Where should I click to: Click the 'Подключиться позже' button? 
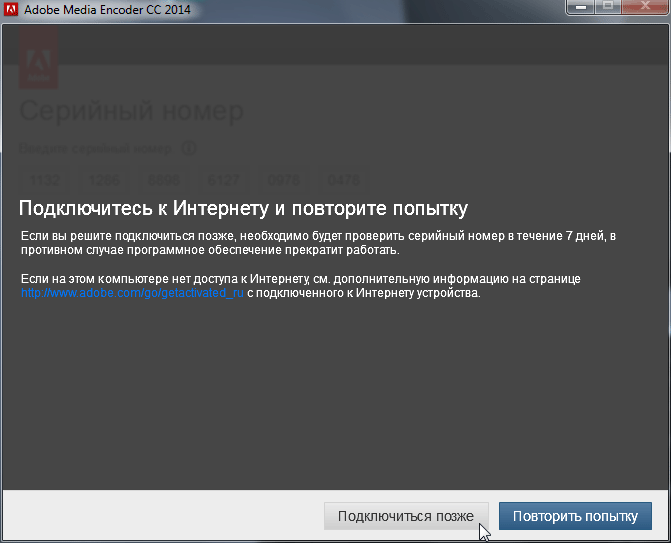tap(406, 516)
